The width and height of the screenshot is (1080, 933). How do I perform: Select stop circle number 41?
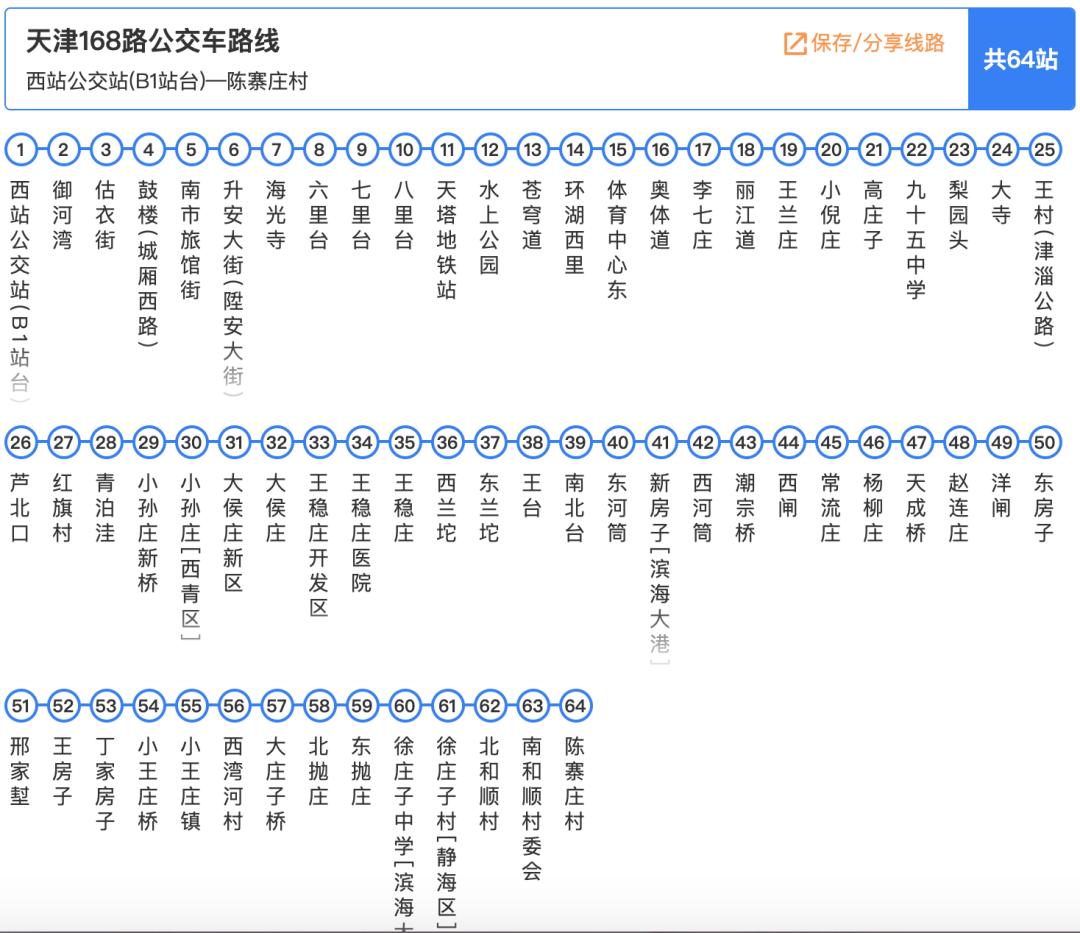tap(661, 442)
